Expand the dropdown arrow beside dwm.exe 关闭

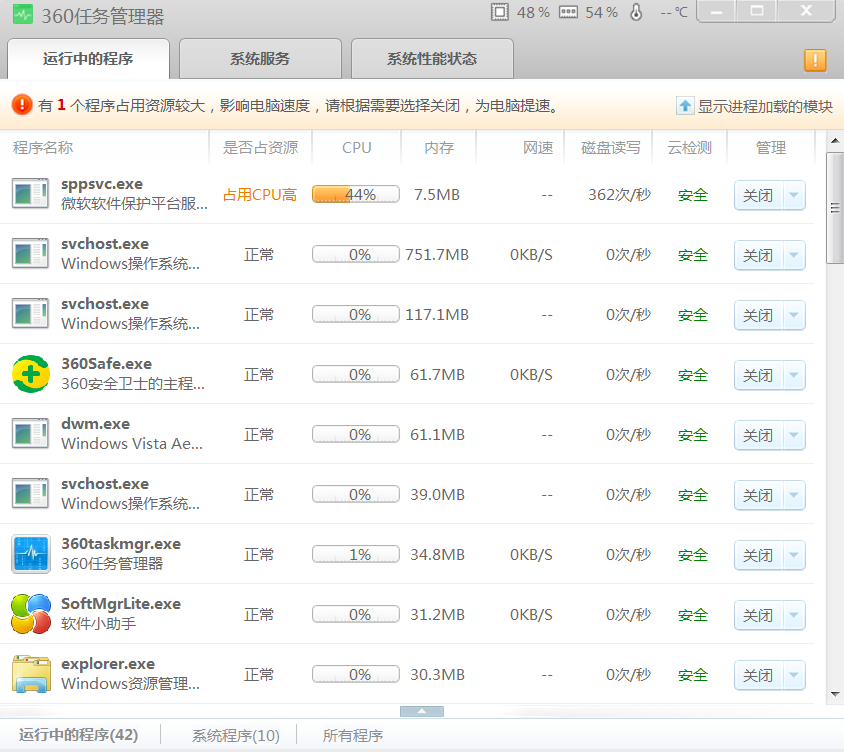pos(794,435)
